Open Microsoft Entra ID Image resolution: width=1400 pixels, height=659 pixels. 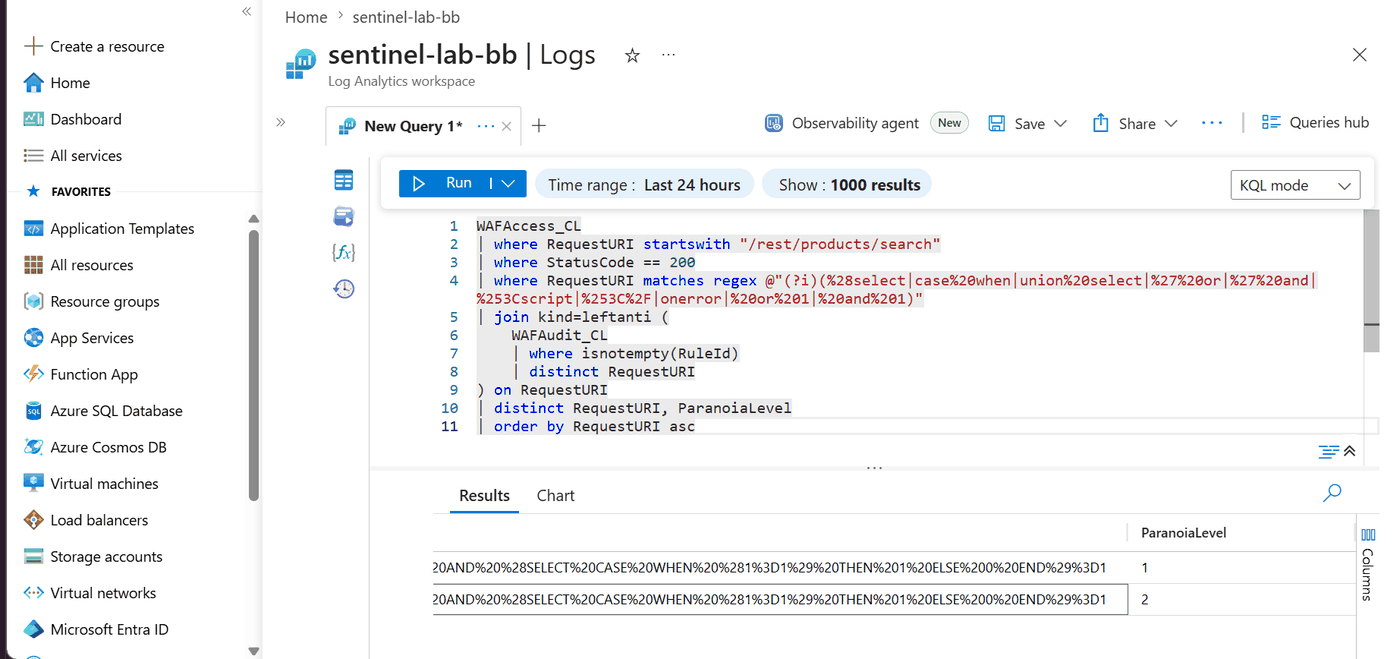tap(109, 629)
